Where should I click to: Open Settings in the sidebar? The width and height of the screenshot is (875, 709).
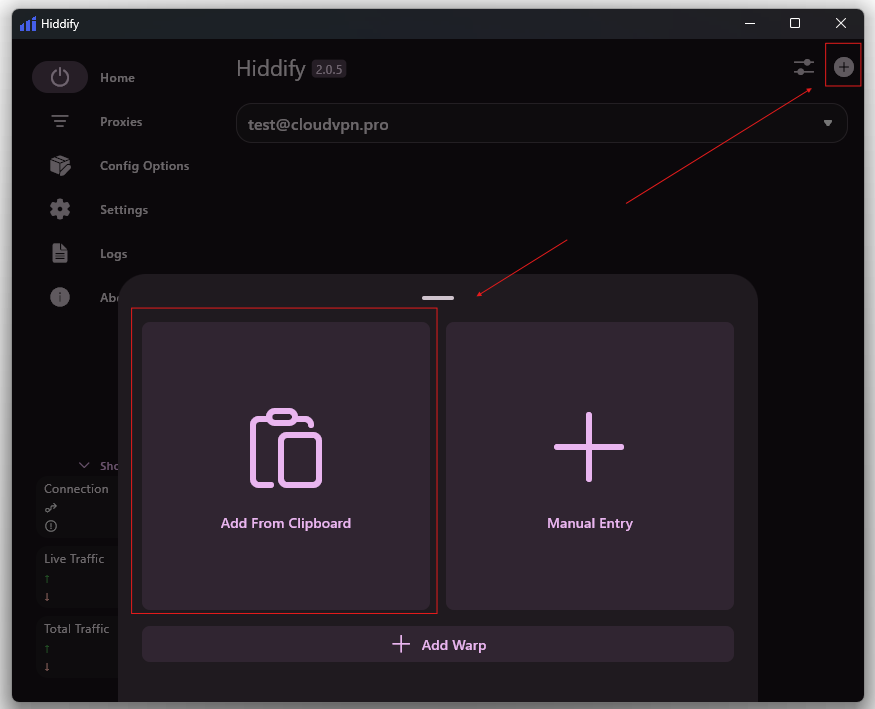[x=124, y=210]
